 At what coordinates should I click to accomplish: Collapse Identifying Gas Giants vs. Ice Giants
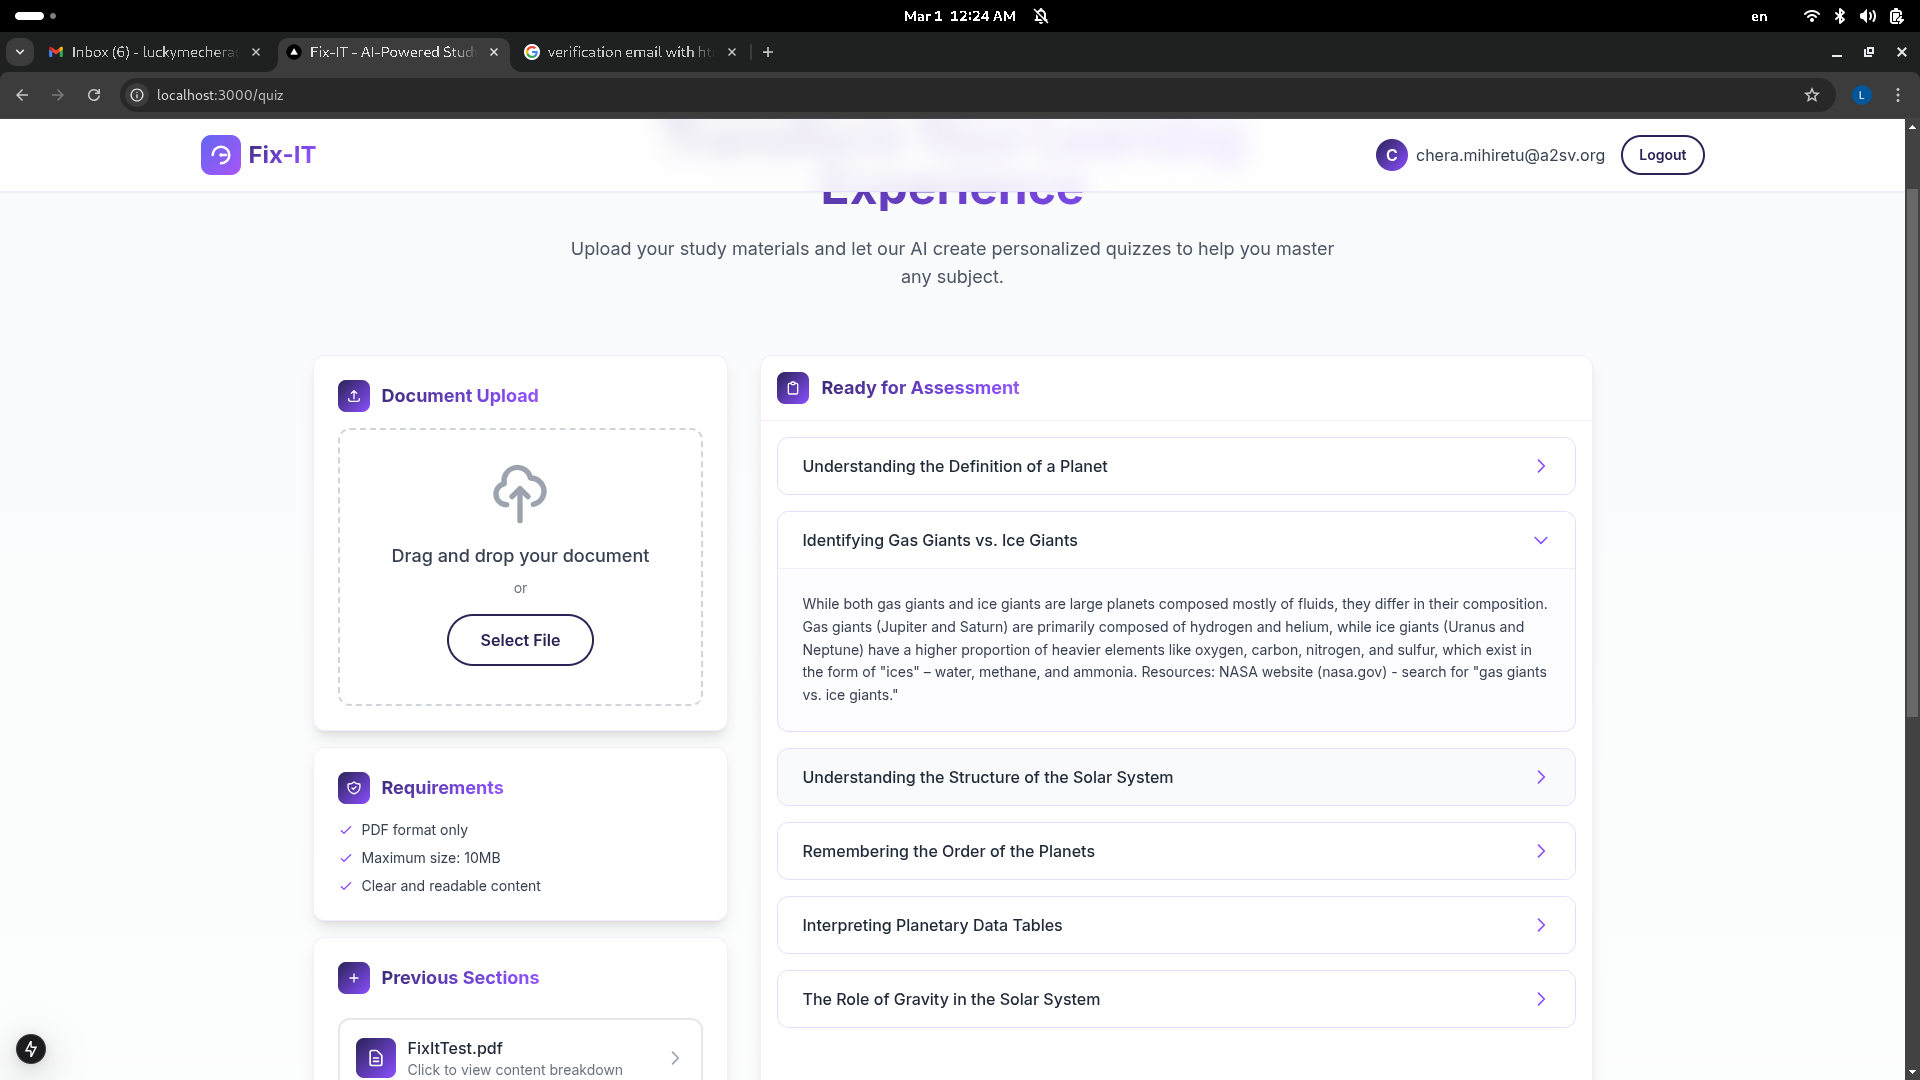point(1541,540)
